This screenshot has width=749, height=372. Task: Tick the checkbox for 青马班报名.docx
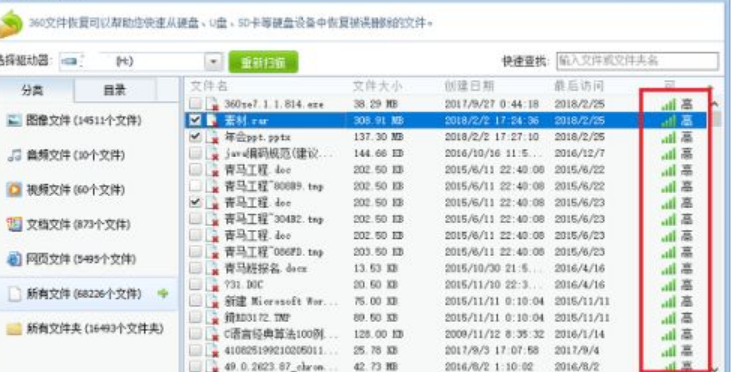[195, 268]
